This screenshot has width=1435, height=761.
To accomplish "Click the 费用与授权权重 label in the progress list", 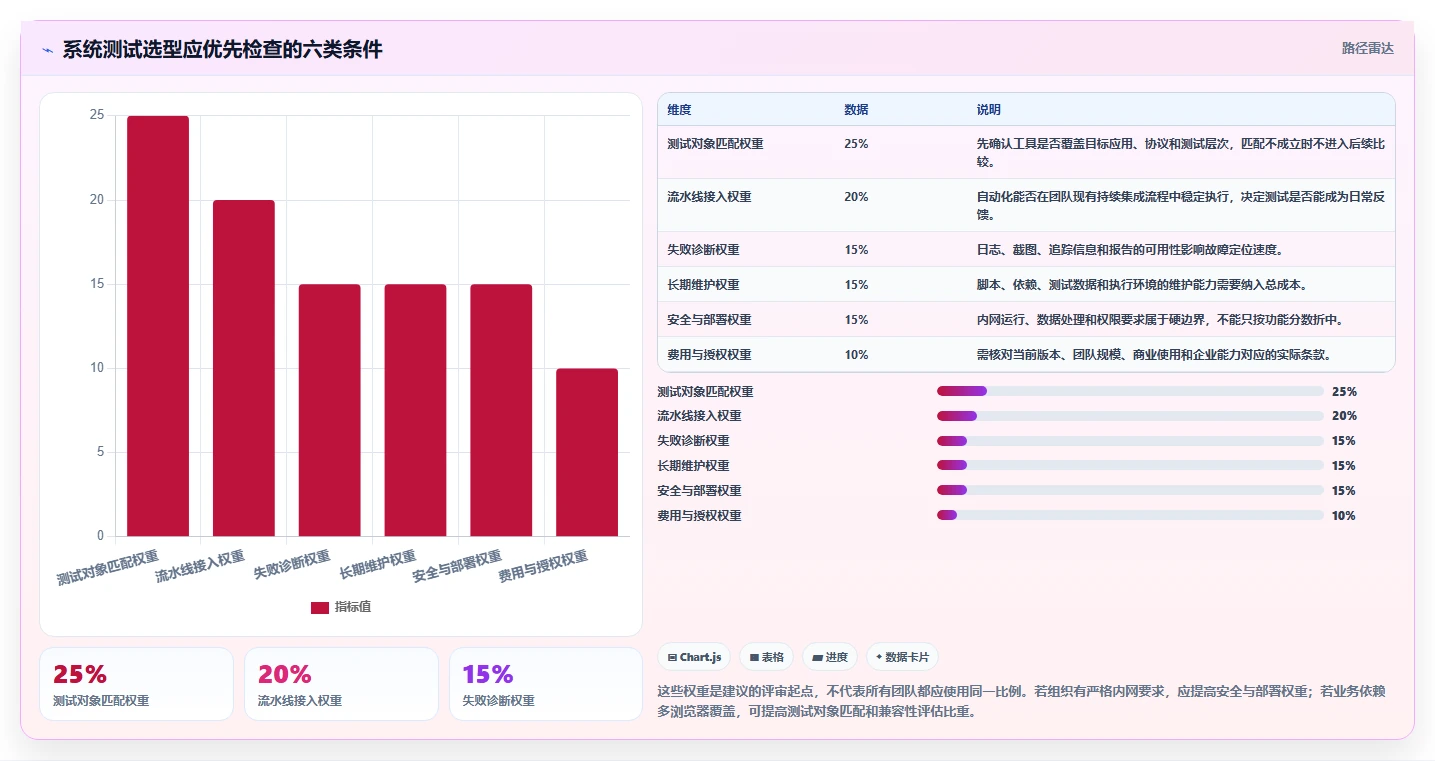I will 699,516.
